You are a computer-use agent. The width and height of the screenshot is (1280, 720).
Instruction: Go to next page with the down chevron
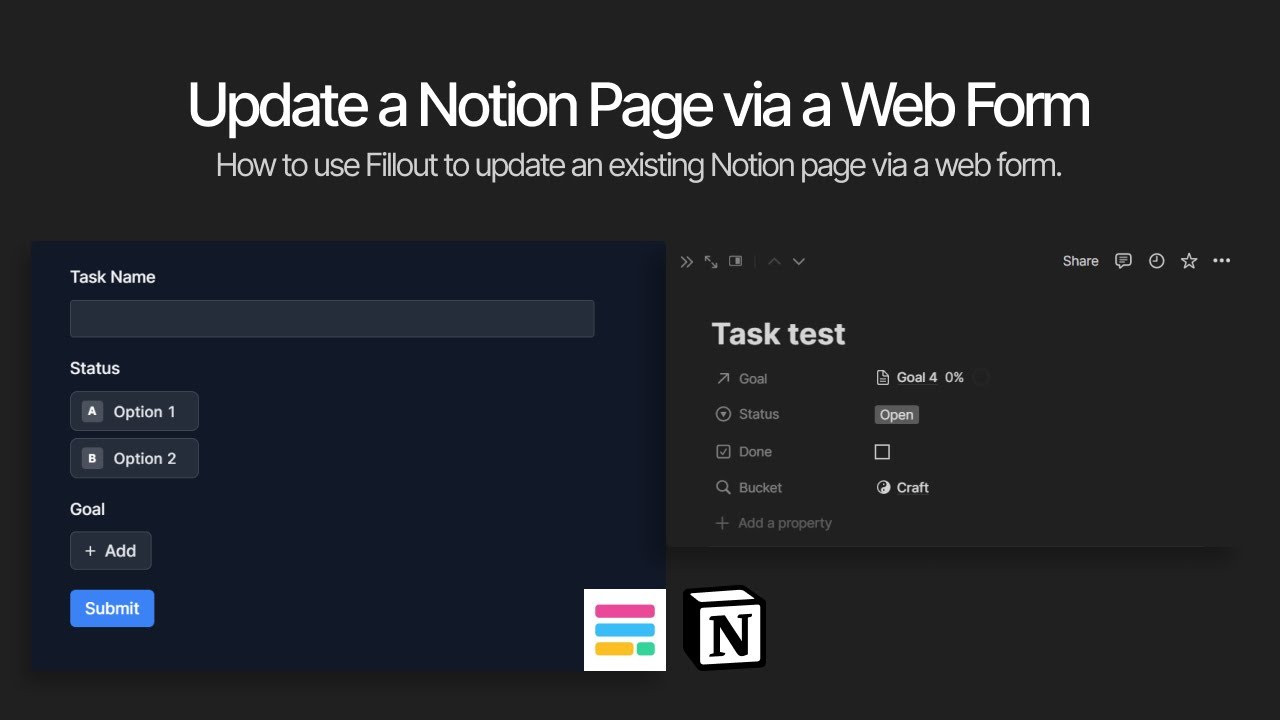pos(798,262)
